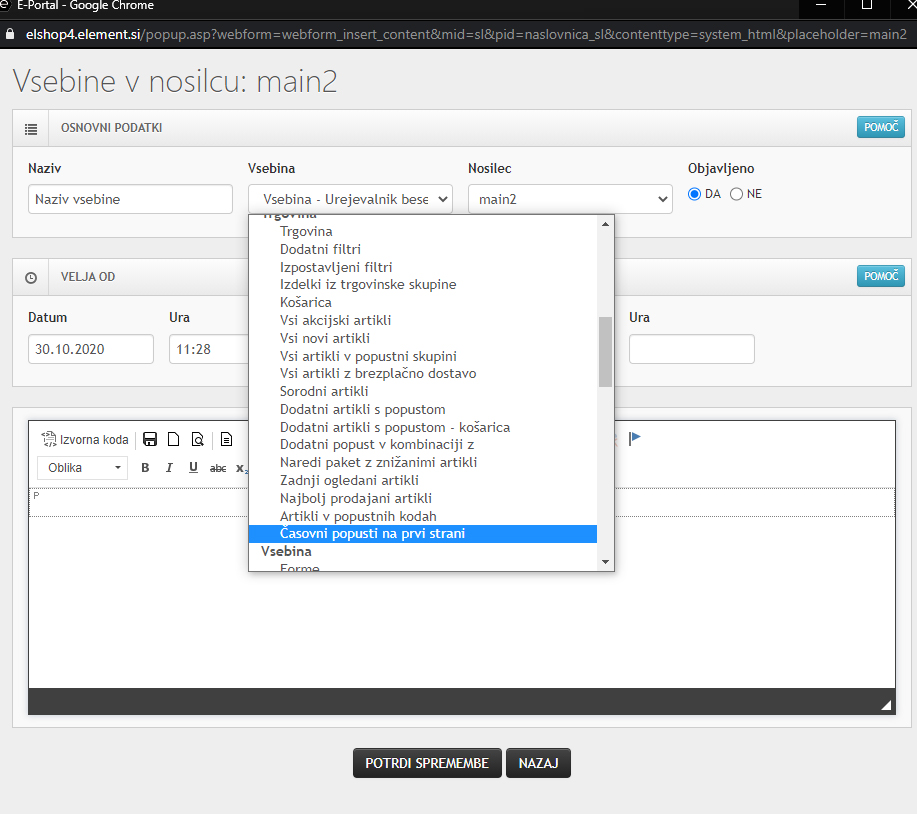Click the browser address bar URL
Image resolution: width=917 pixels, height=814 pixels.
pos(466,35)
